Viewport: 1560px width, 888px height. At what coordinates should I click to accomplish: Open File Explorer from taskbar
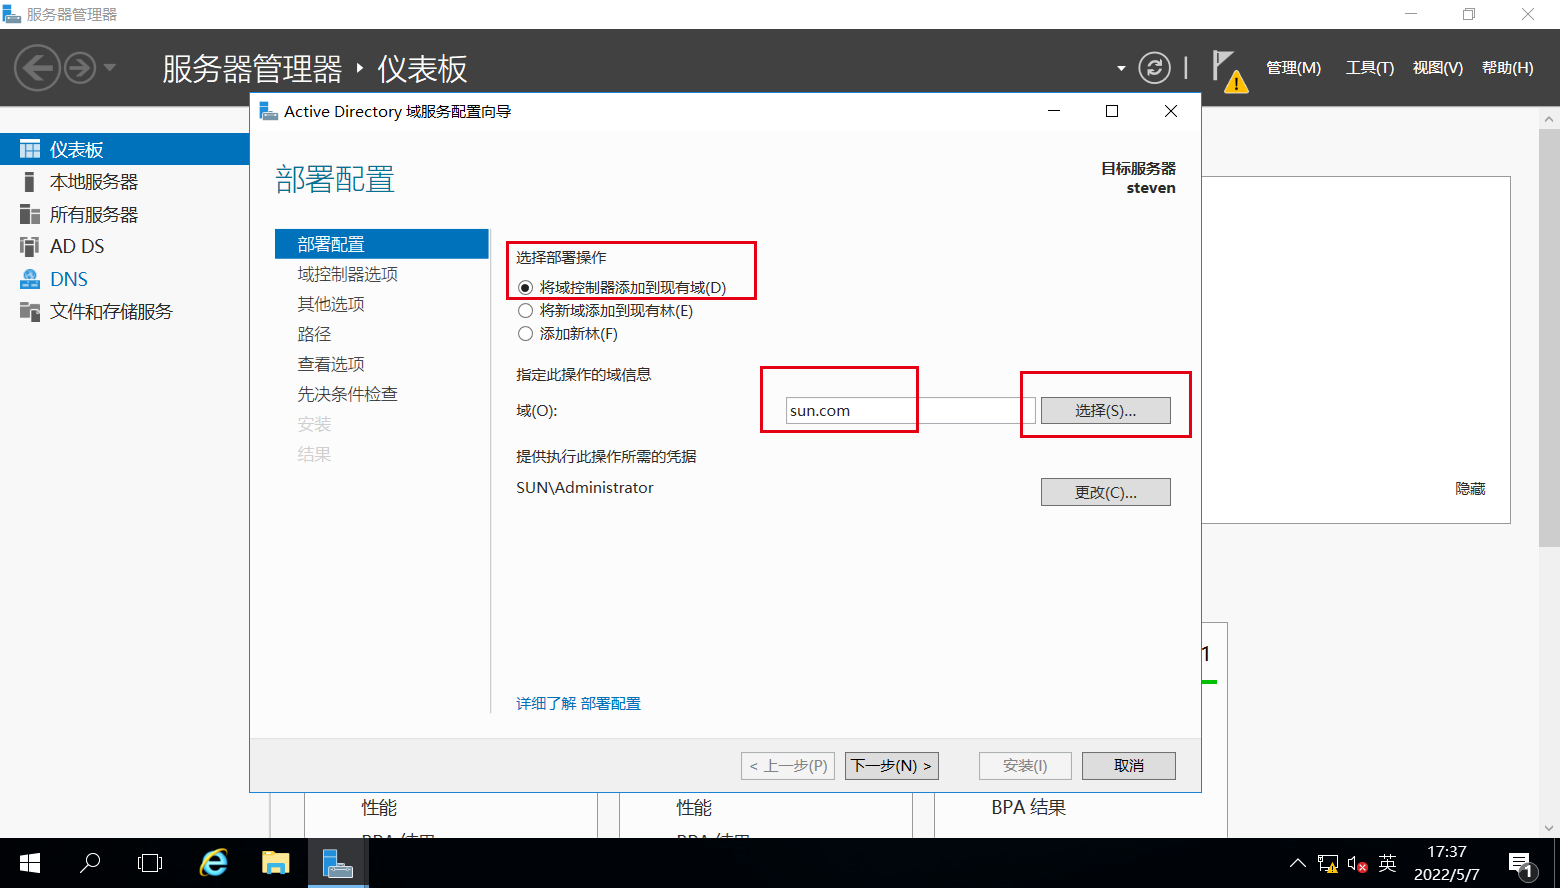tap(275, 863)
